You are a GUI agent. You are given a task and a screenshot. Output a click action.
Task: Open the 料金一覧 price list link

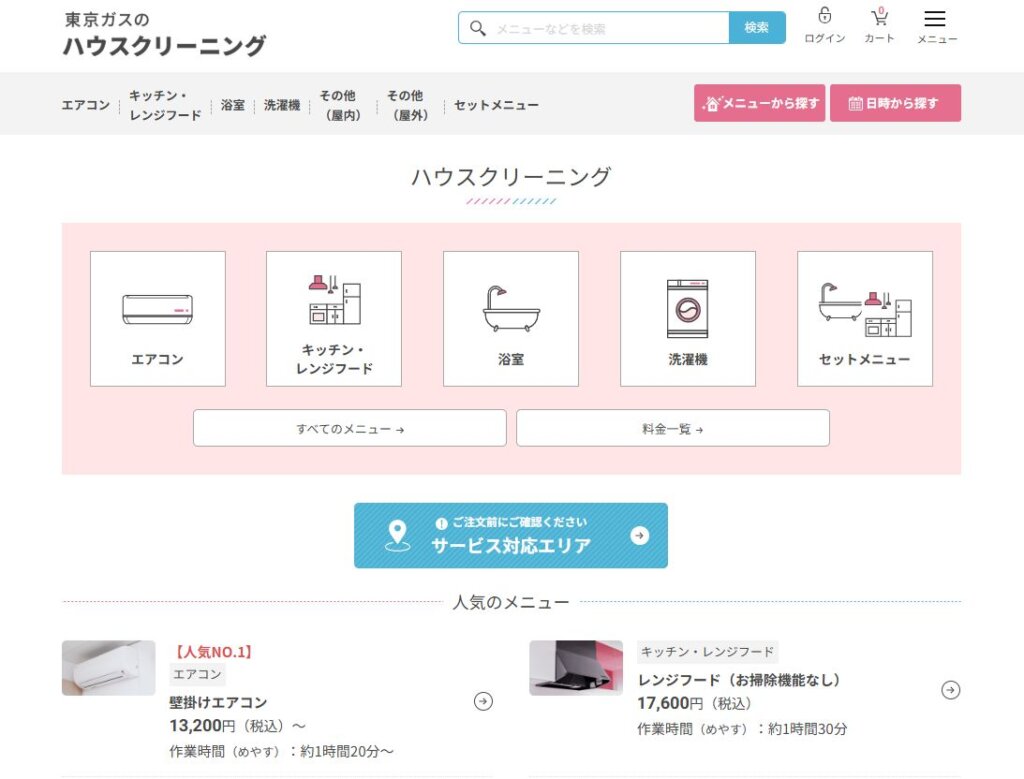coord(672,427)
